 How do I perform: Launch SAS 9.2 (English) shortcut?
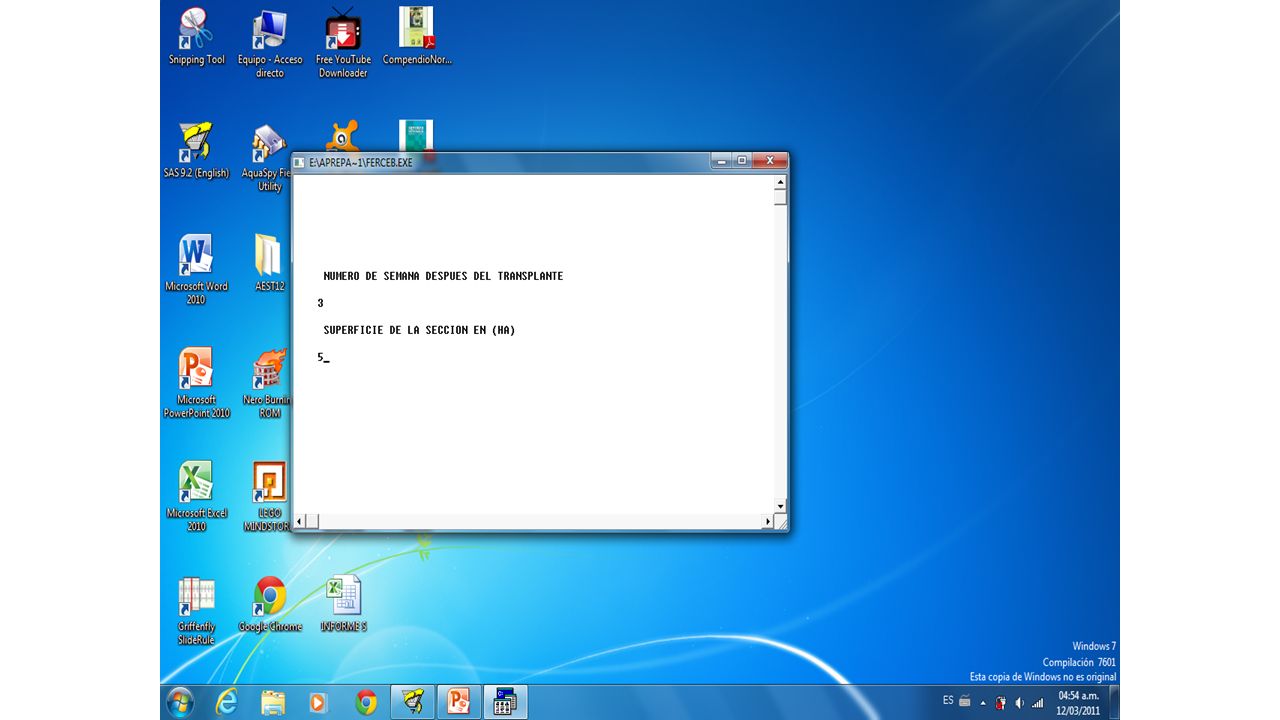pos(196,150)
